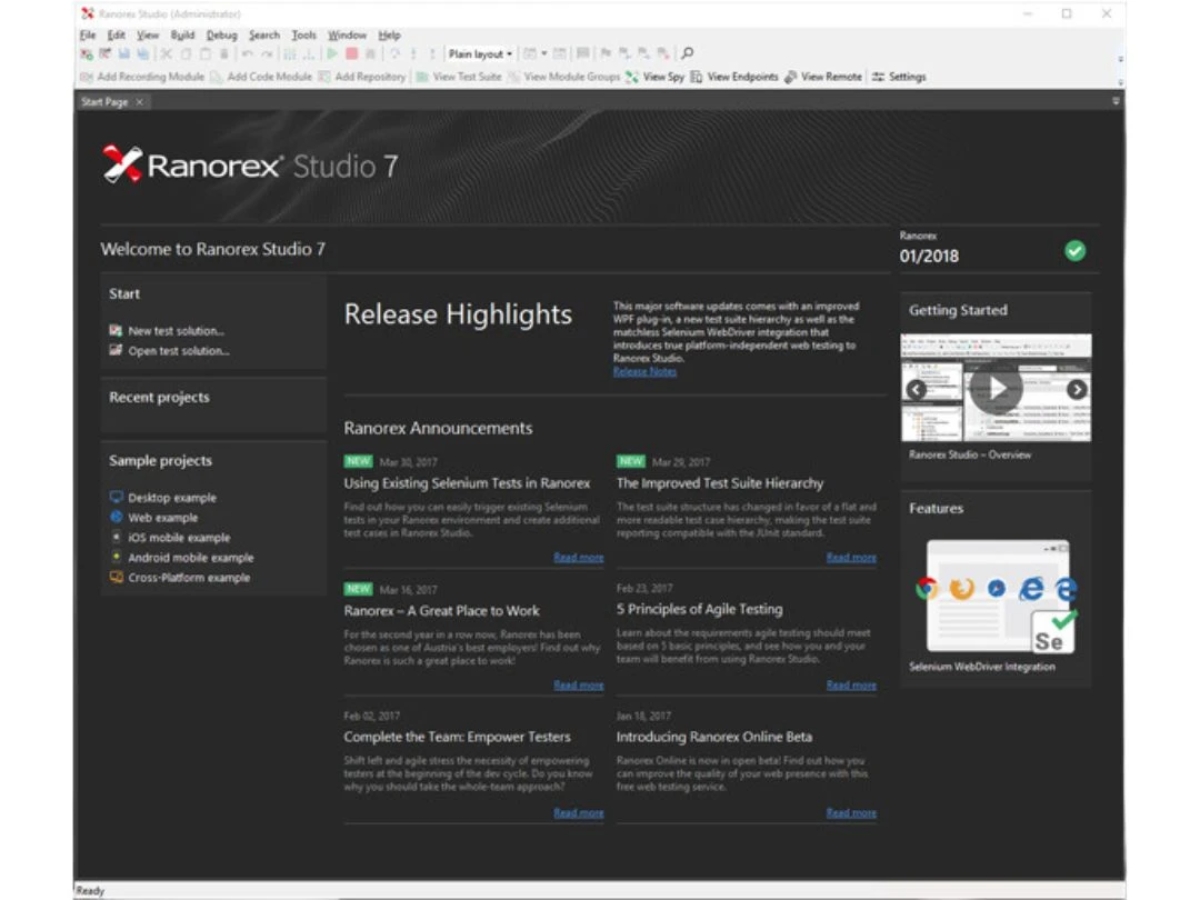Click Add Recording Module toolbar item
1200x900 pixels.
click(x=142, y=77)
